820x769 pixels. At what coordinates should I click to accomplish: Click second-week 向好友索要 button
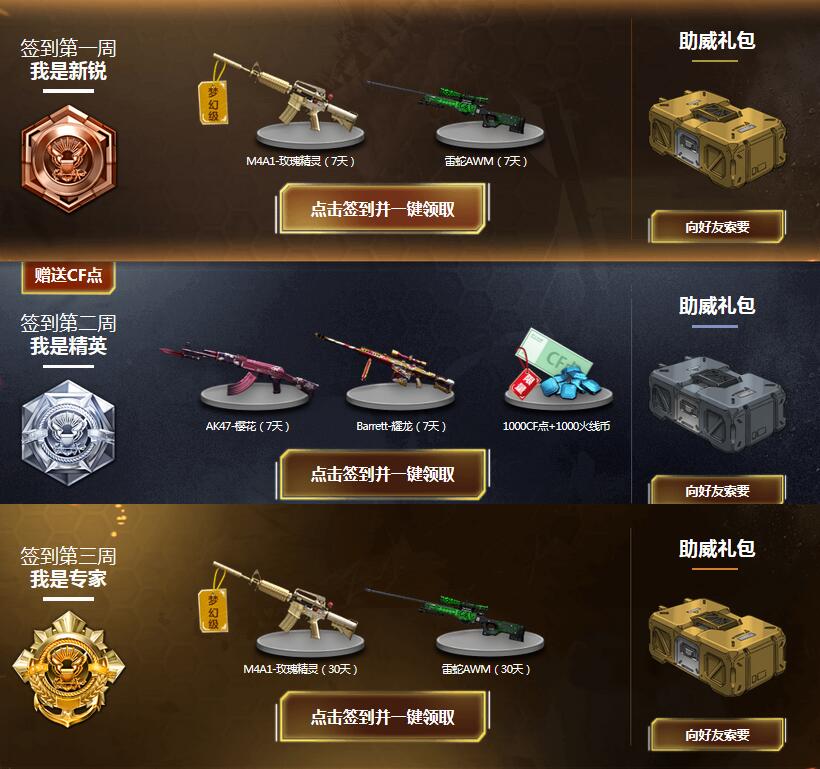(717, 490)
